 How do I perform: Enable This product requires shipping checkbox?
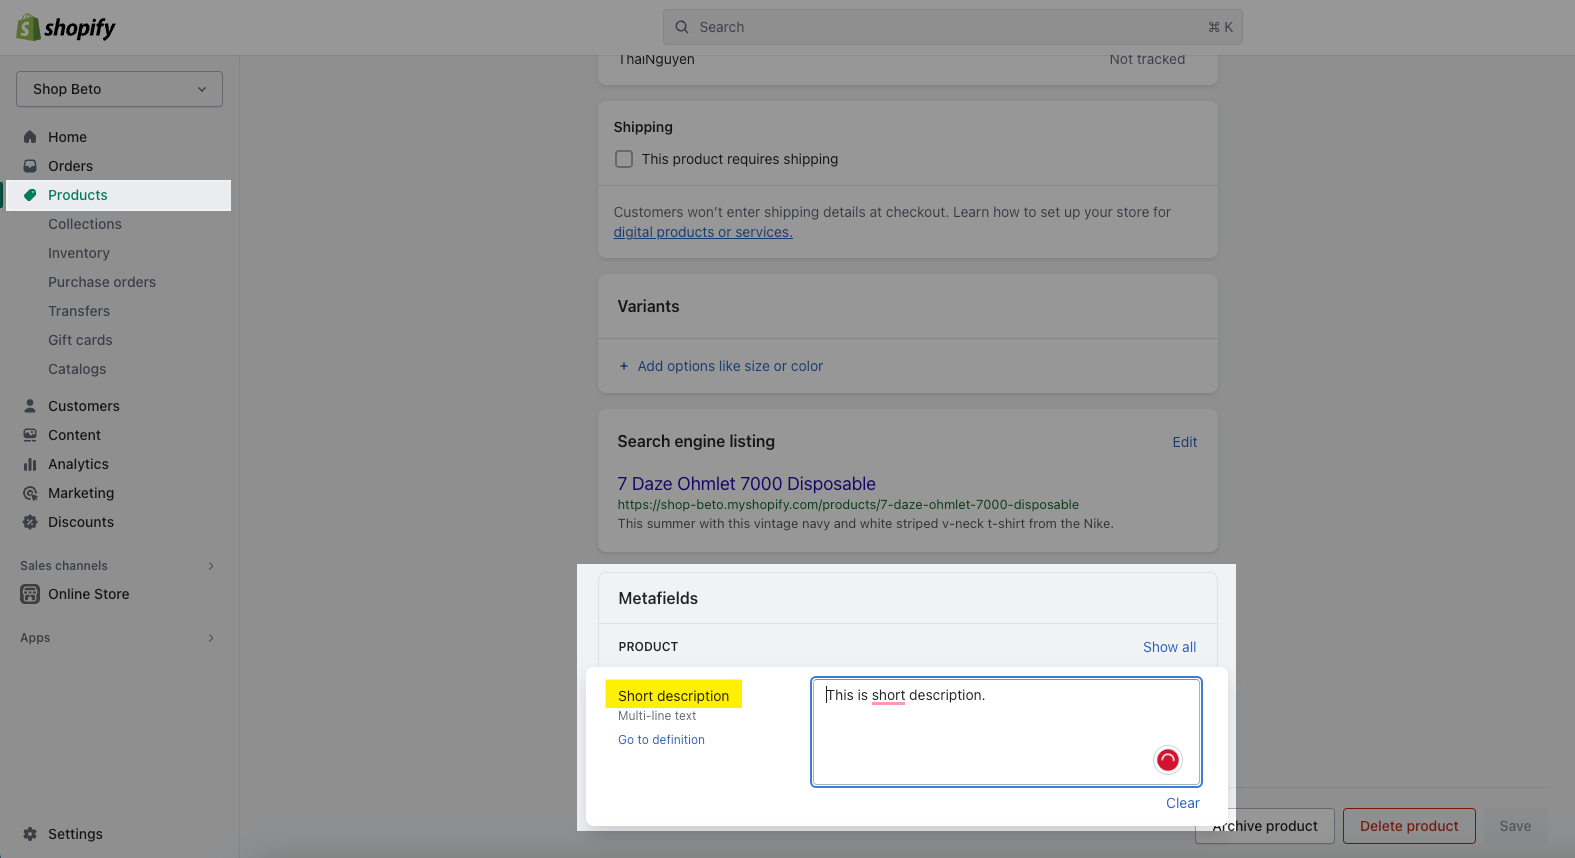pos(624,159)
